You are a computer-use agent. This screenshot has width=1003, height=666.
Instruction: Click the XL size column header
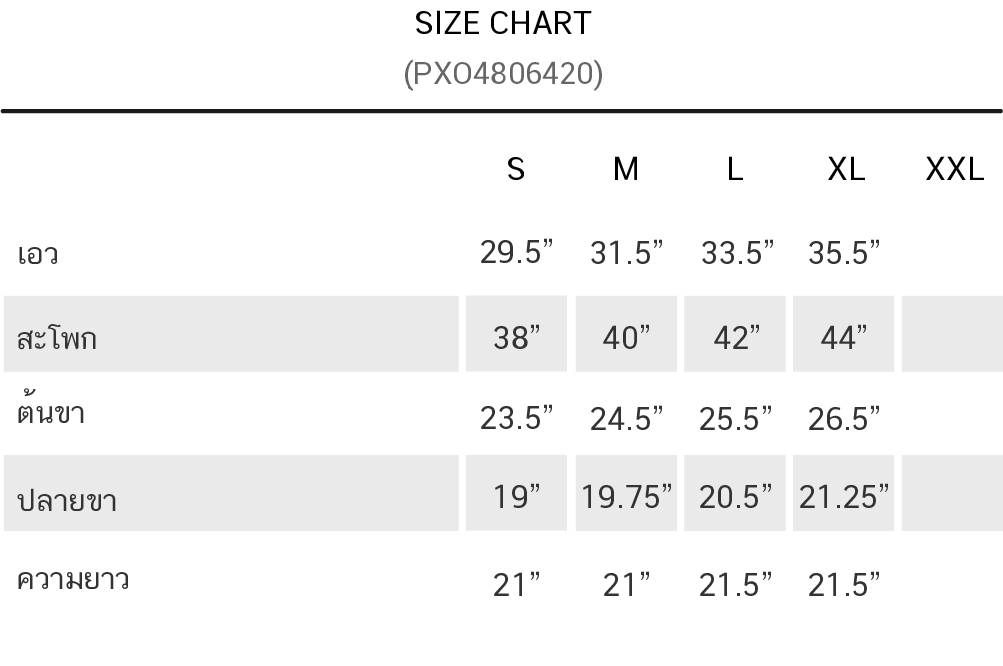pyautogui.click(x=846, y=169)
